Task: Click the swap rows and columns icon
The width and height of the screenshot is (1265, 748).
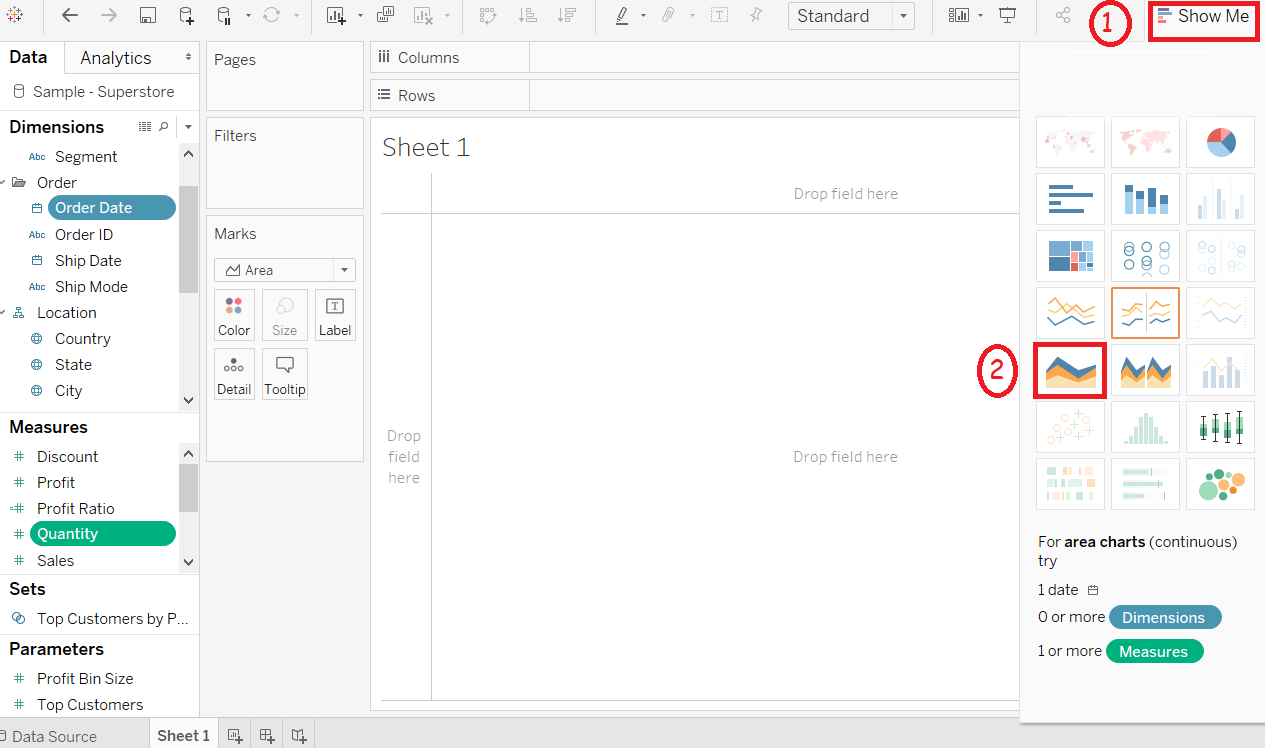Action: click(x=488, y=16)
